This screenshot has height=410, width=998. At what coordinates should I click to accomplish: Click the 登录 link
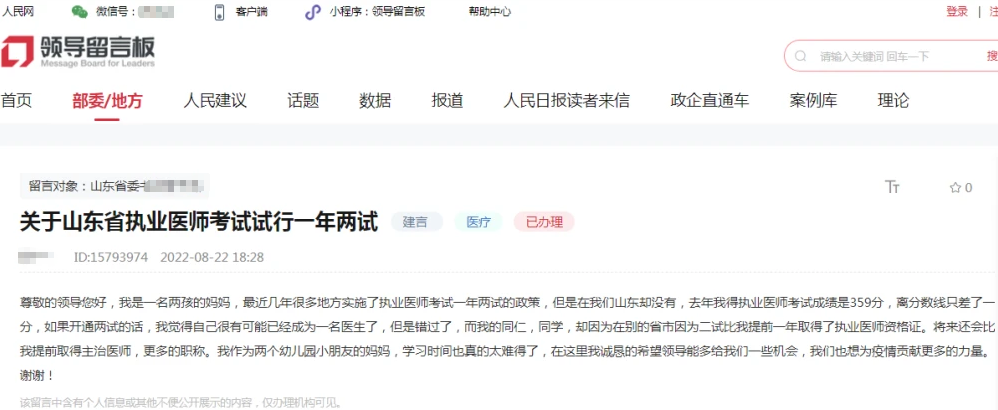(957, 12)
